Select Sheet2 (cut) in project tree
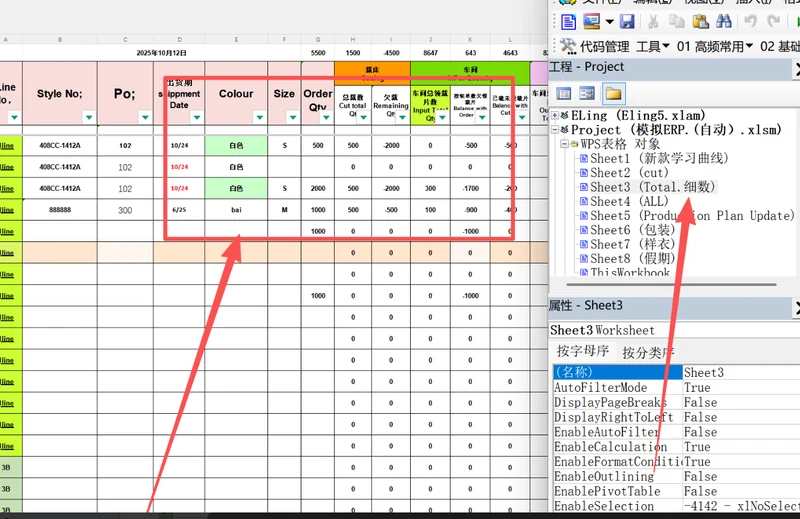Screen dimensions: 800x519 point(629,172)
